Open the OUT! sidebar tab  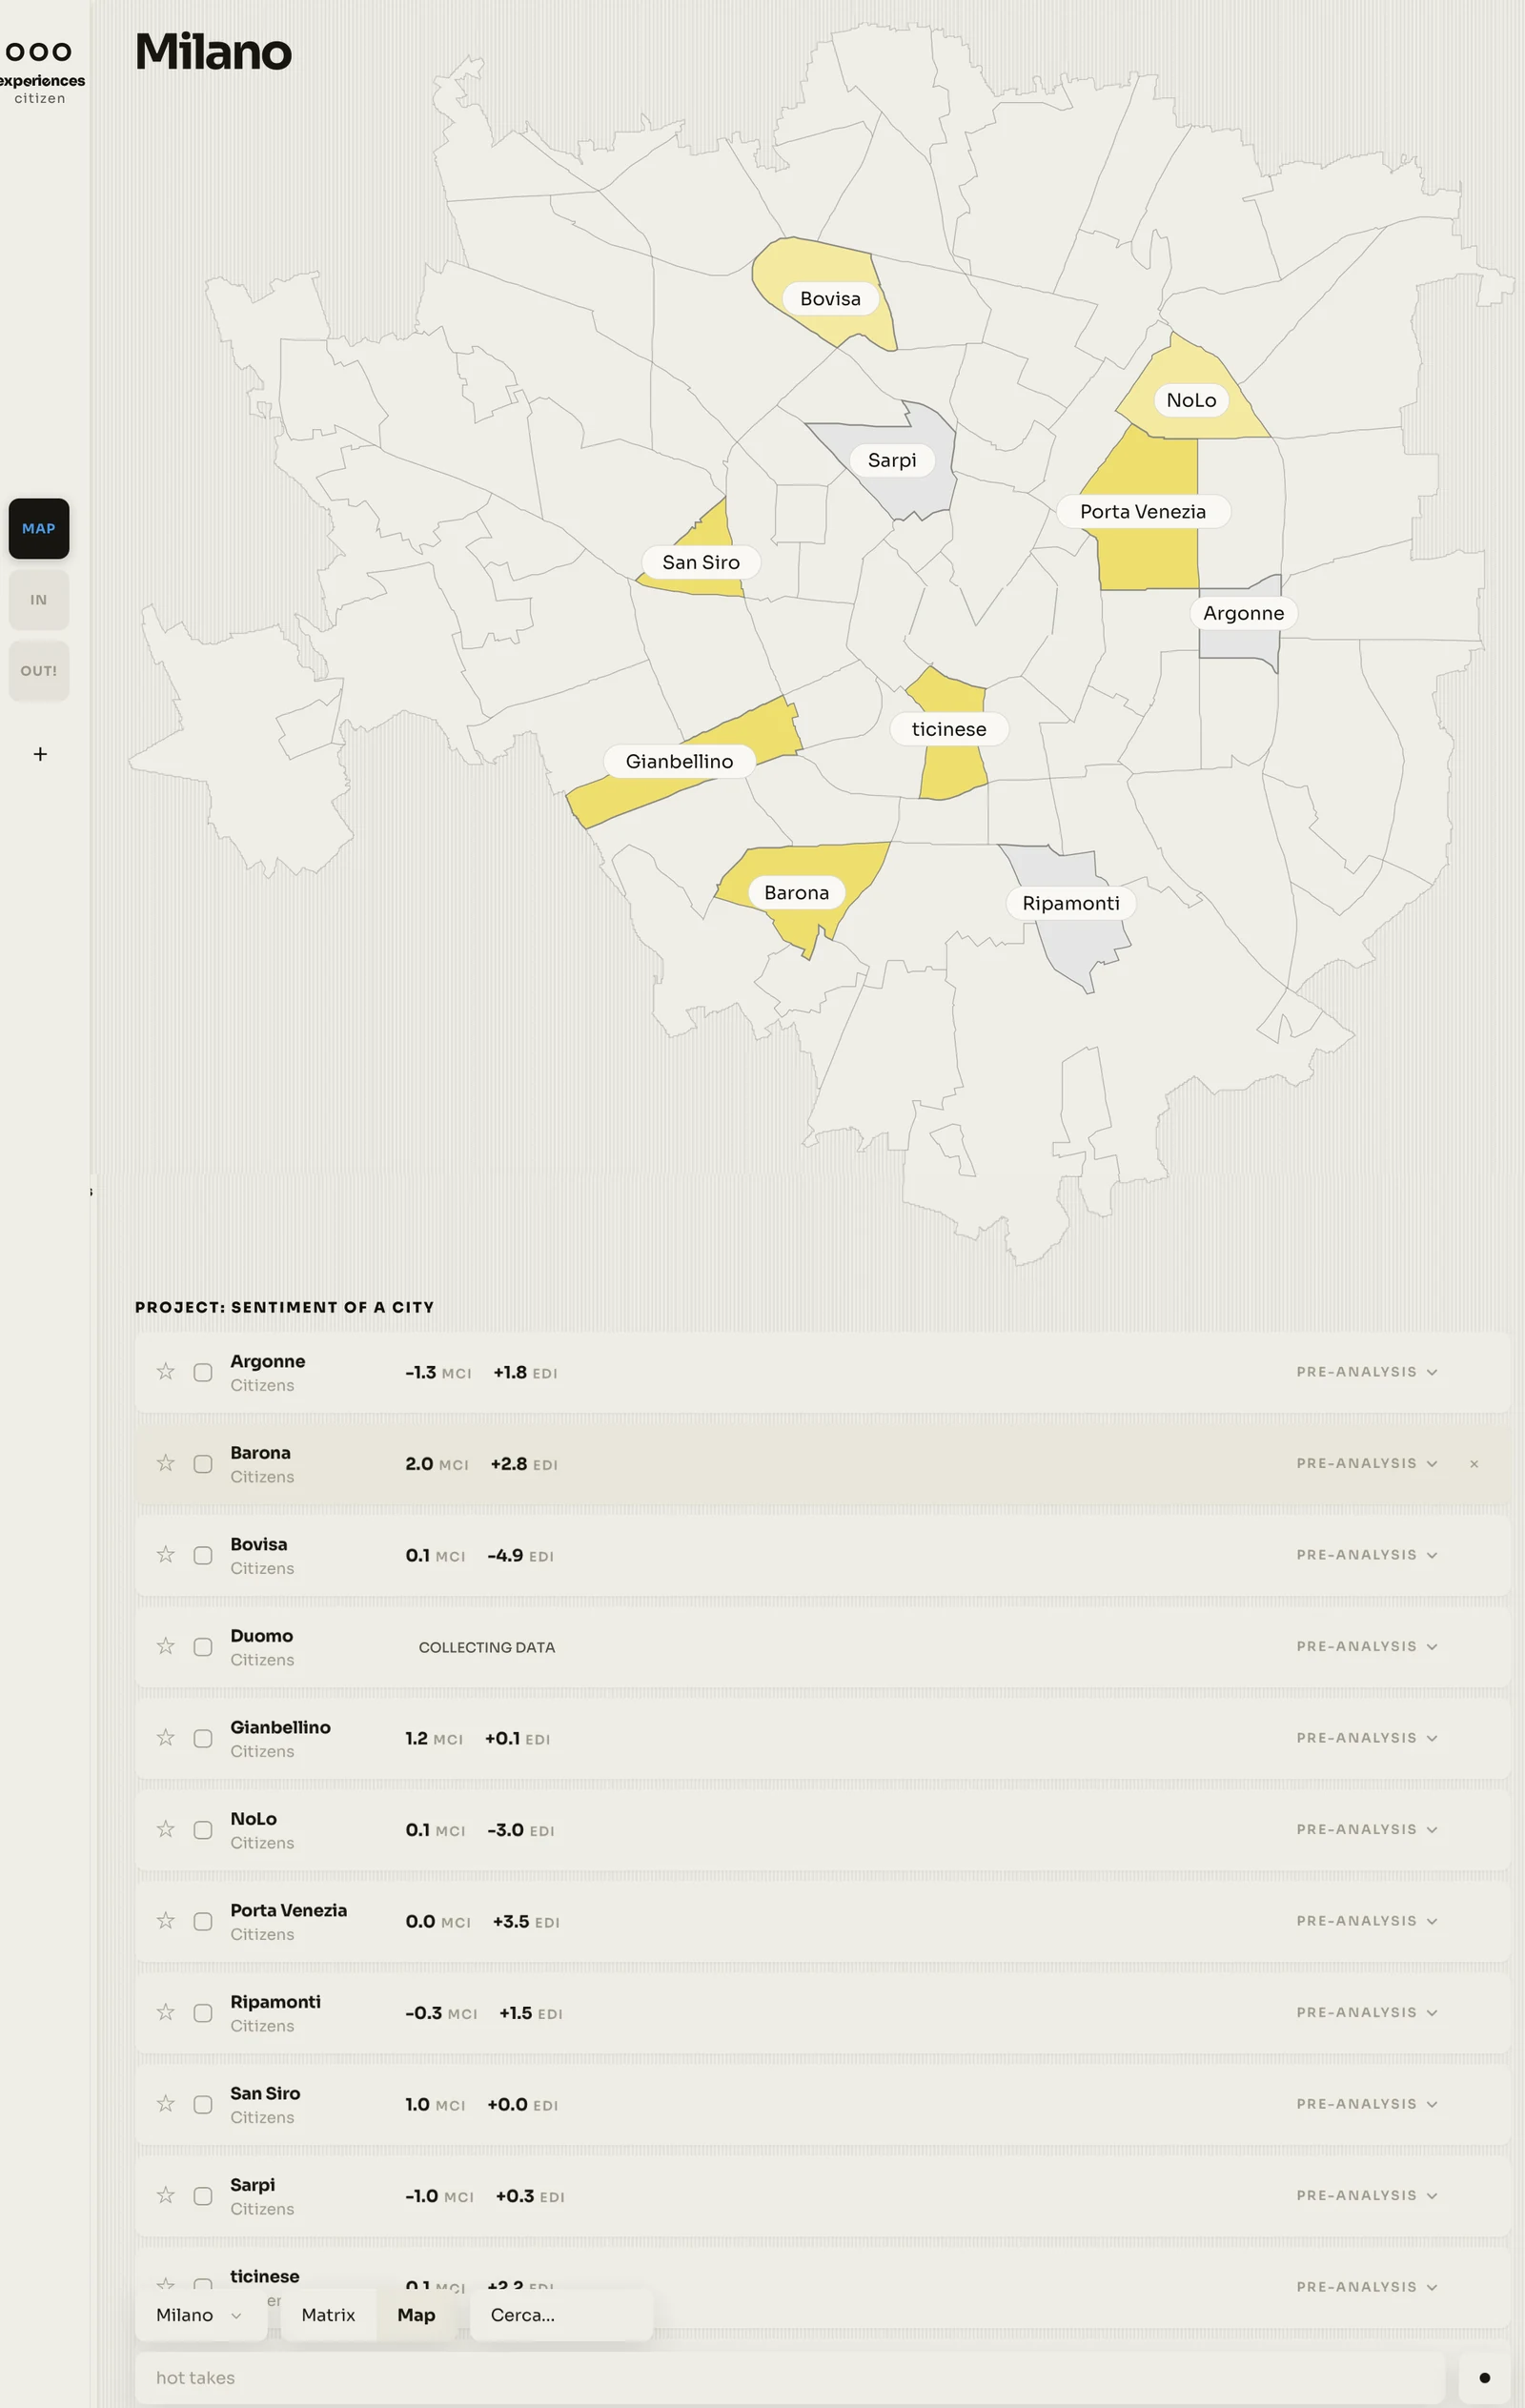click(x=39, y=671)
